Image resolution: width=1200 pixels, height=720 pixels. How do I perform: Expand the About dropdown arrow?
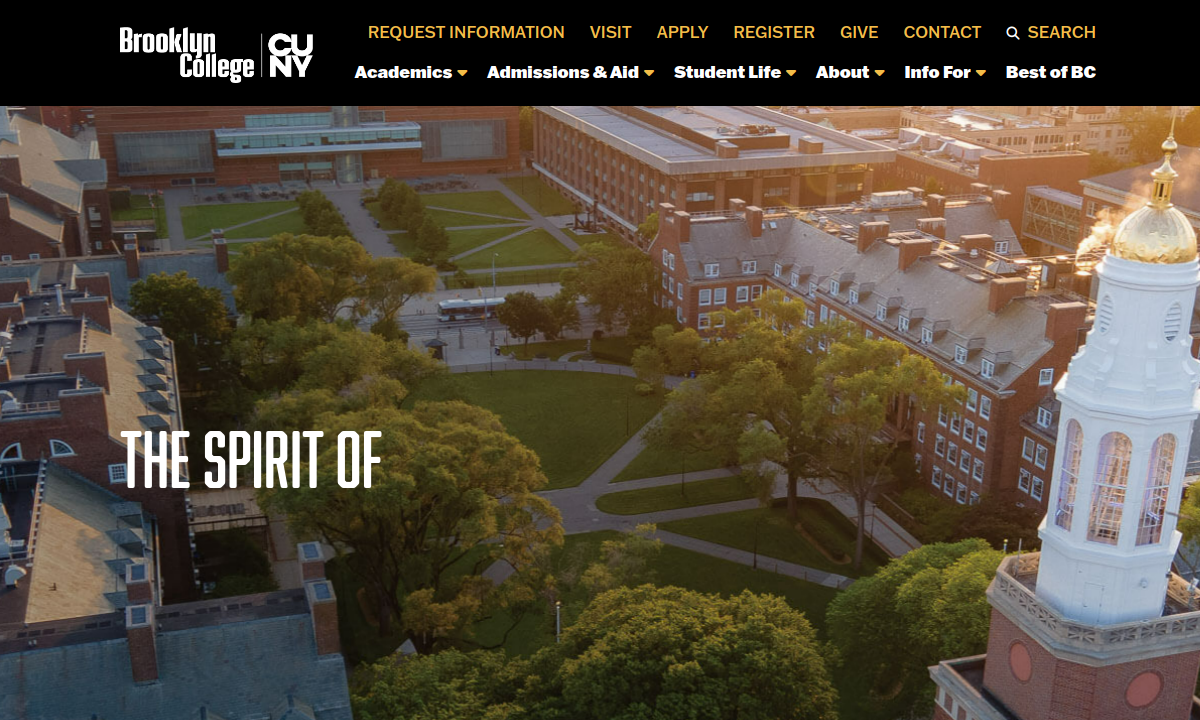pos(879,73)
